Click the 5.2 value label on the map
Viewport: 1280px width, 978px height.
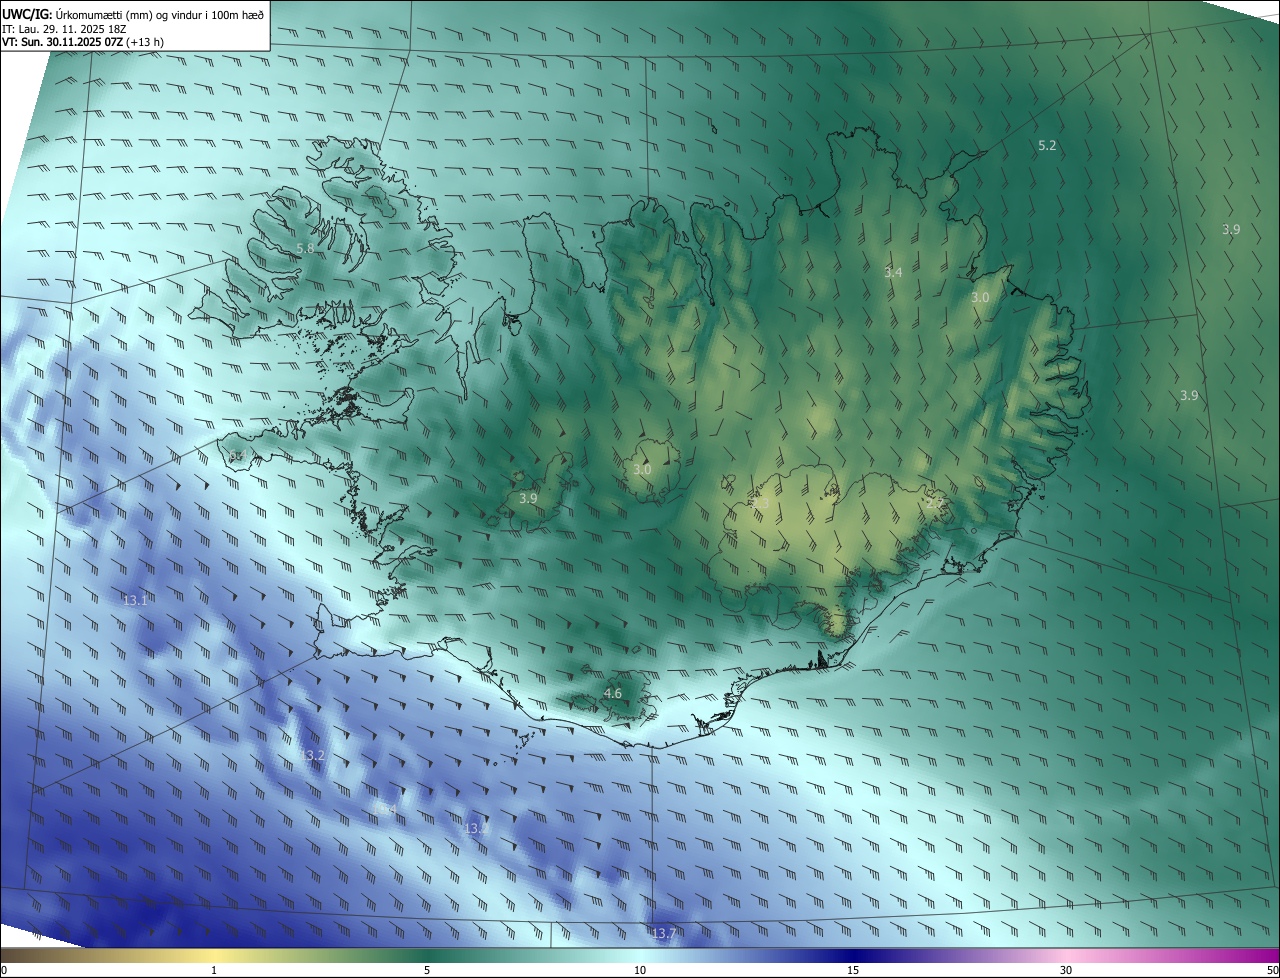click(x=1047, y=146)
